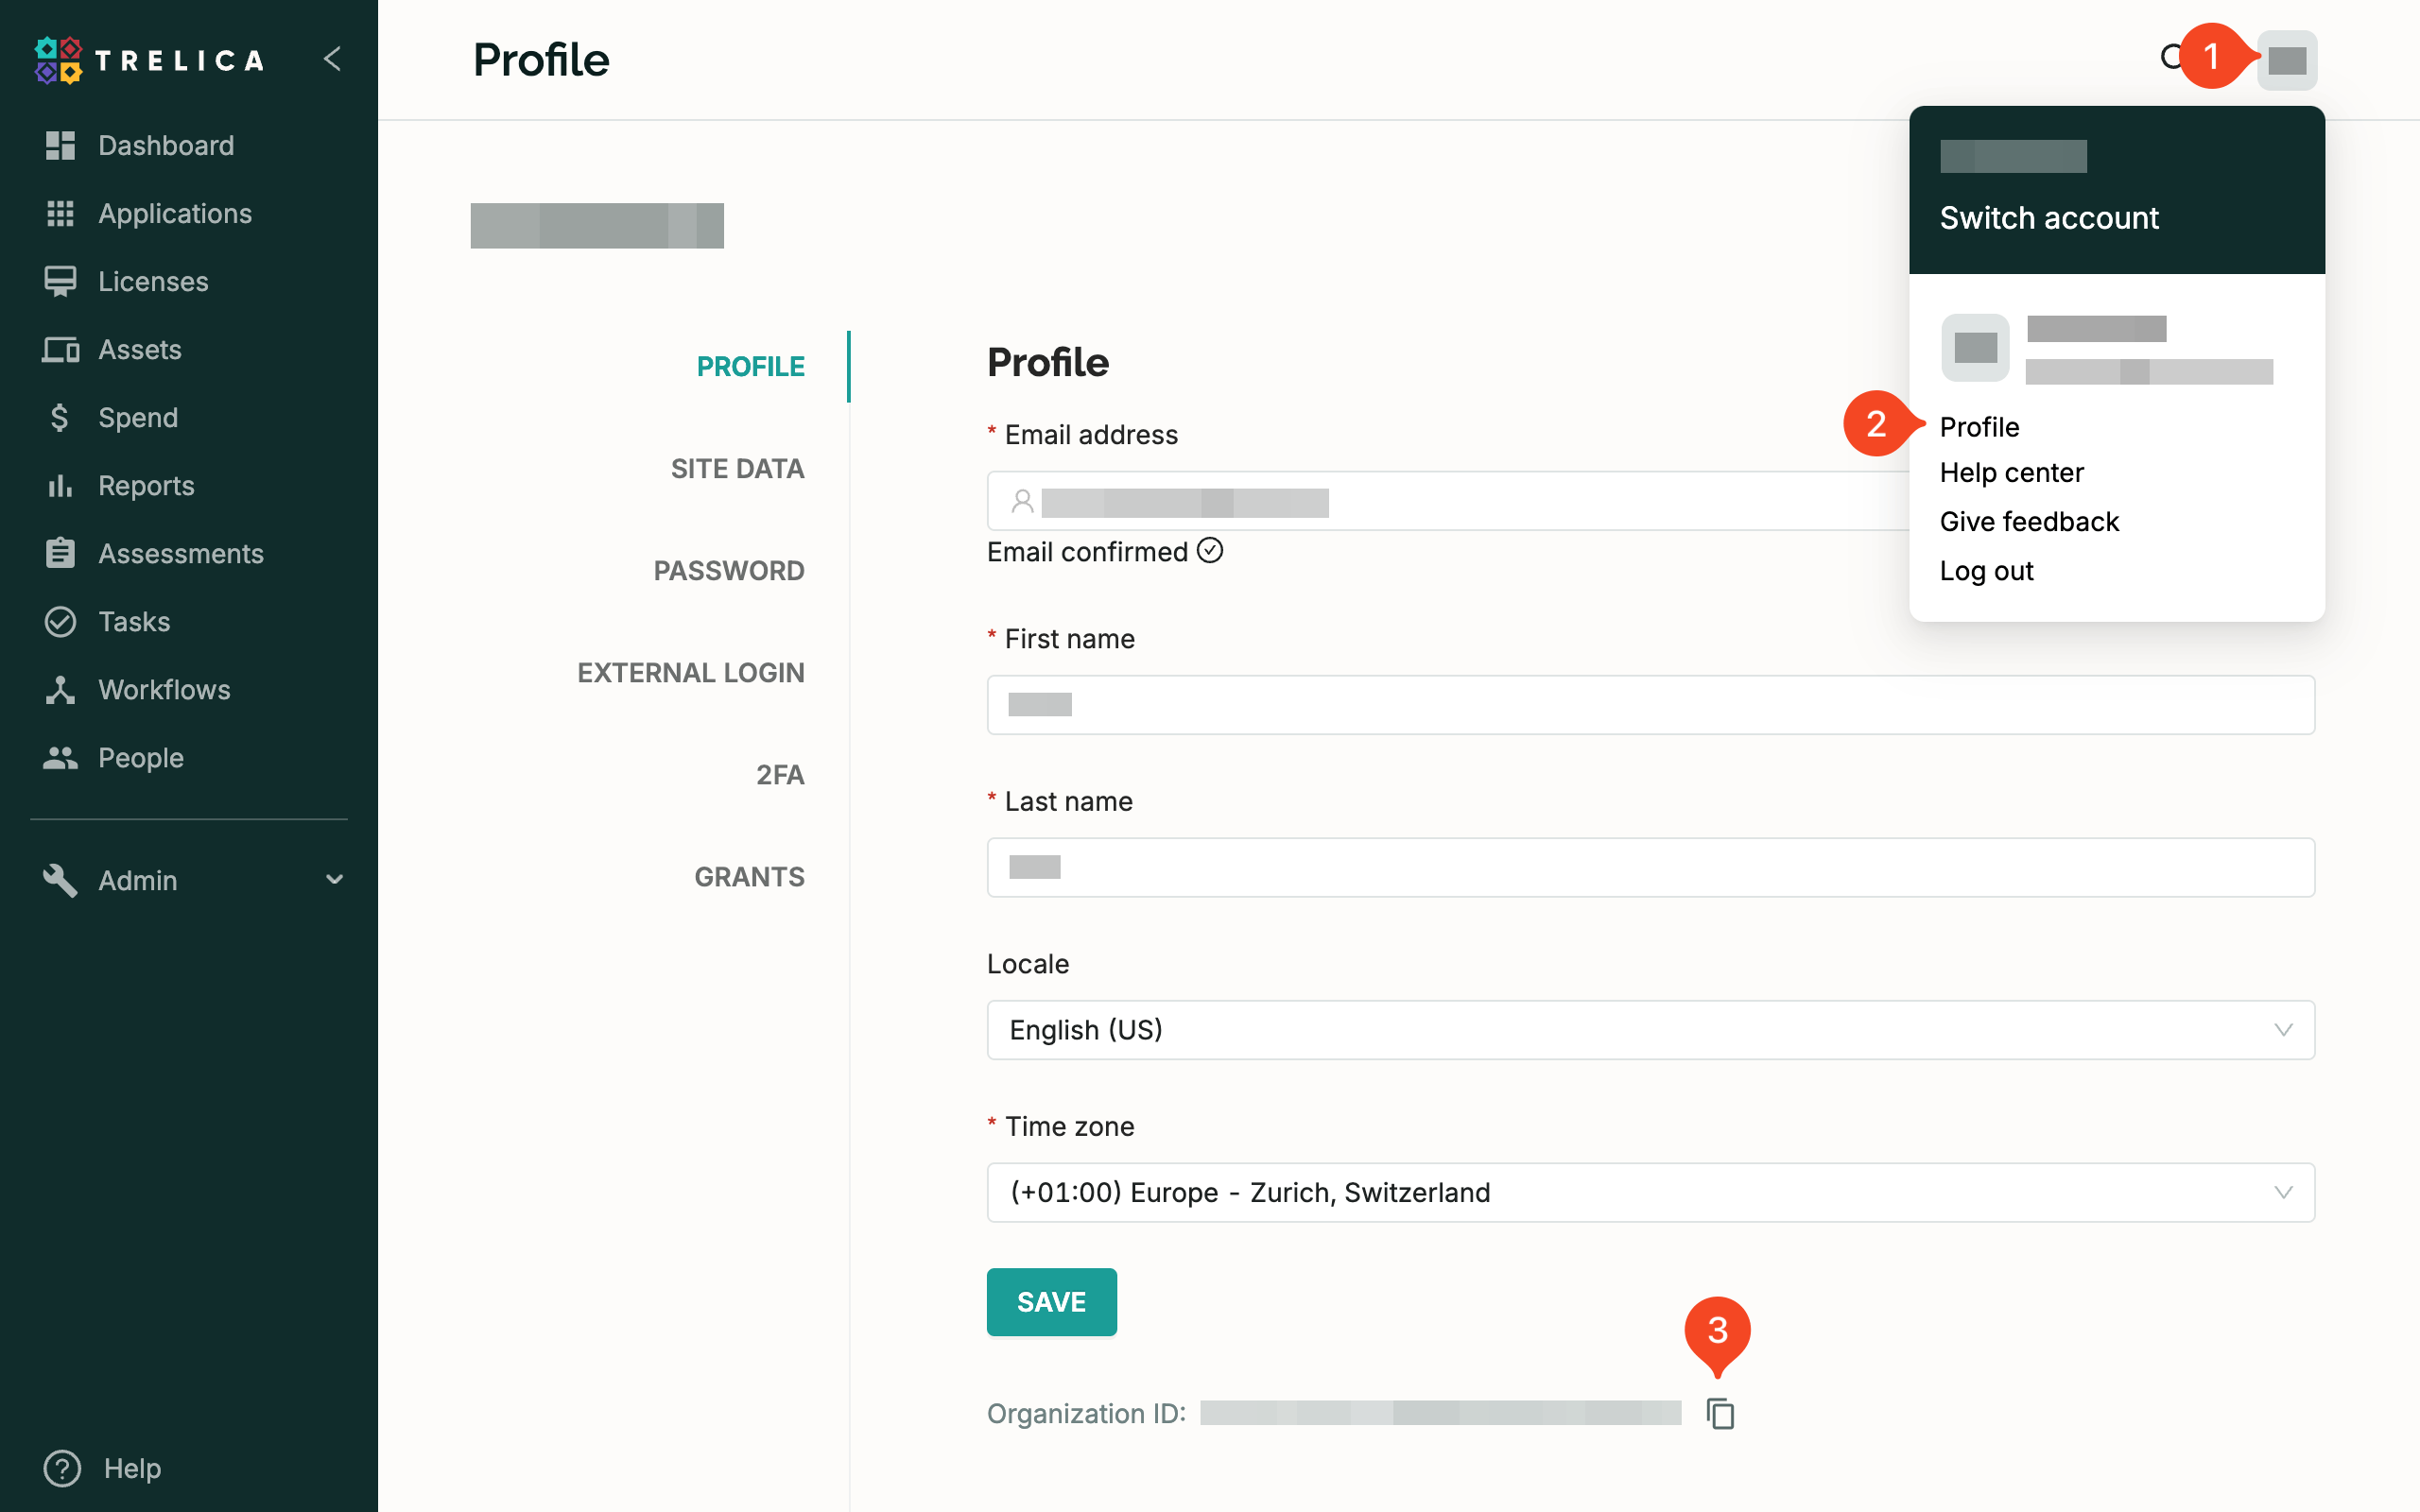Select the PROFILE tab
2420x1512 pixels.
(750, 366)
